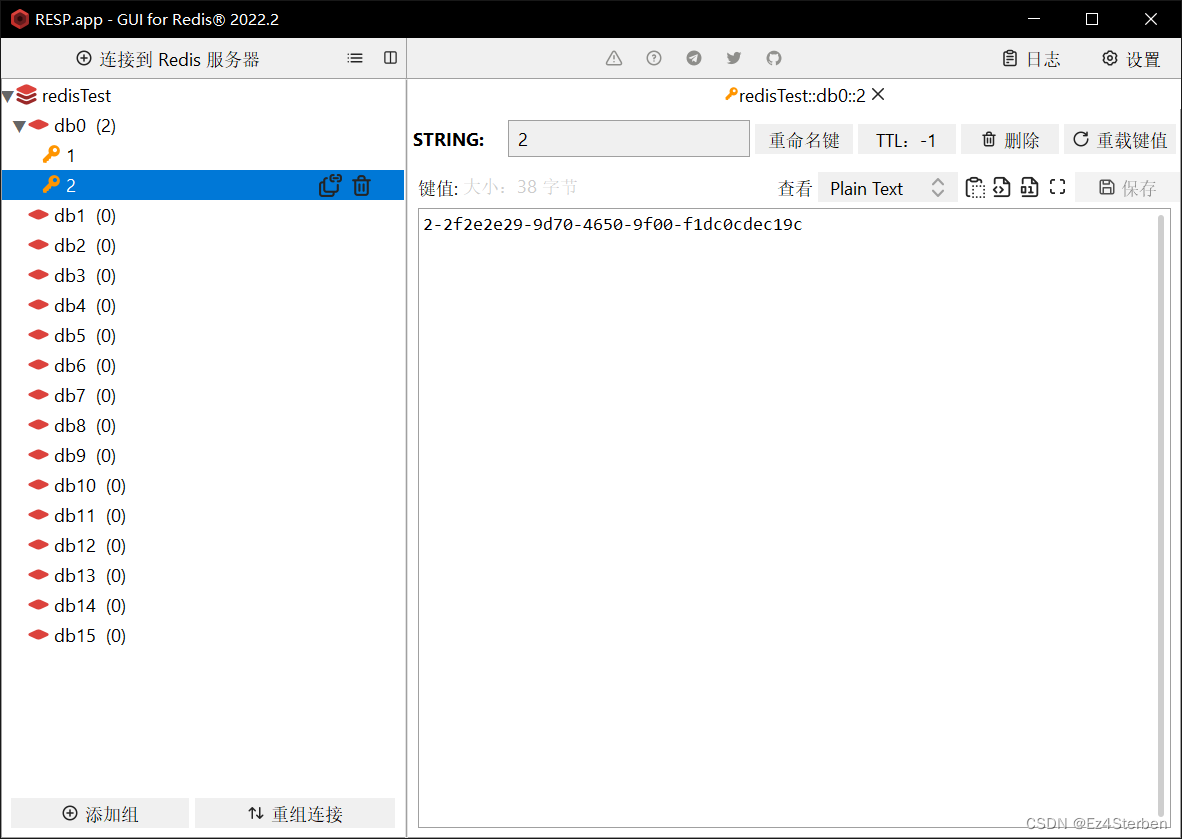The width and height of the screenshot is (1182, 839).
Task: Open database db7
Action: [203, 396]
